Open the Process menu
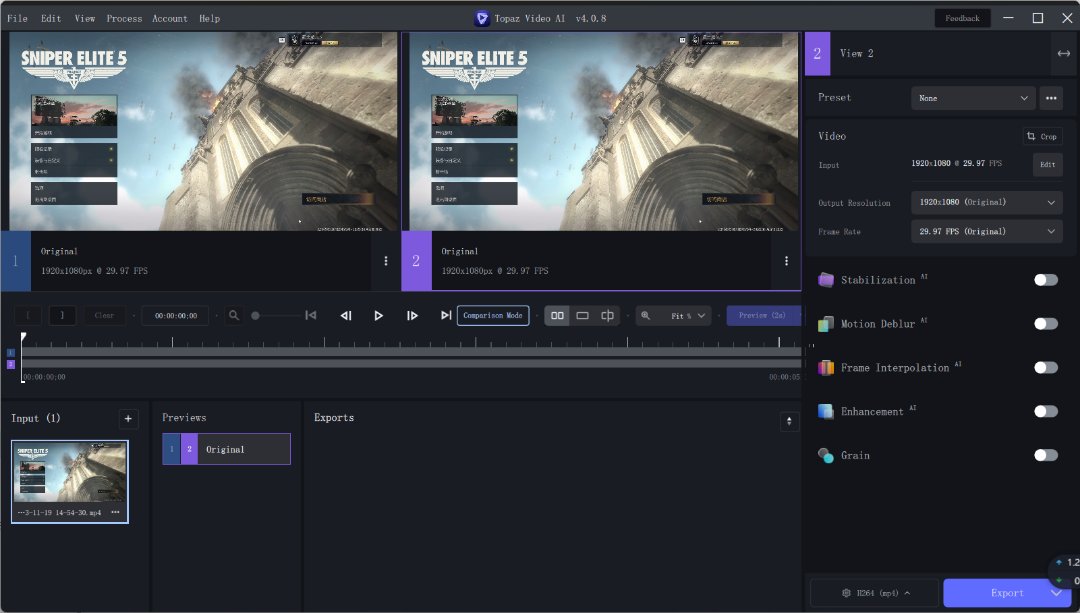This screenshot has width=1080, height=613. [x=124, y=18]
